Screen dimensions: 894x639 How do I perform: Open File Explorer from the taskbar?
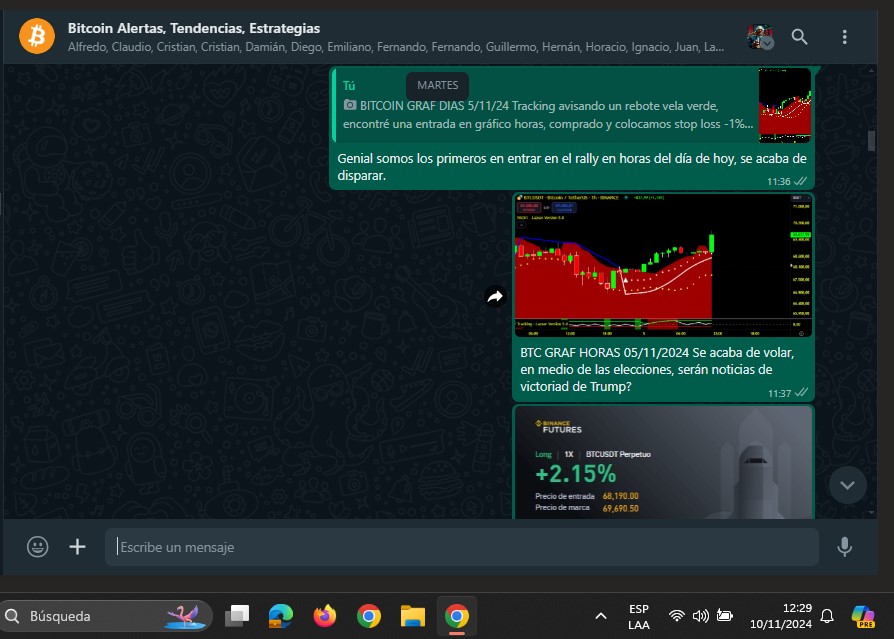(x=413, y=616)
